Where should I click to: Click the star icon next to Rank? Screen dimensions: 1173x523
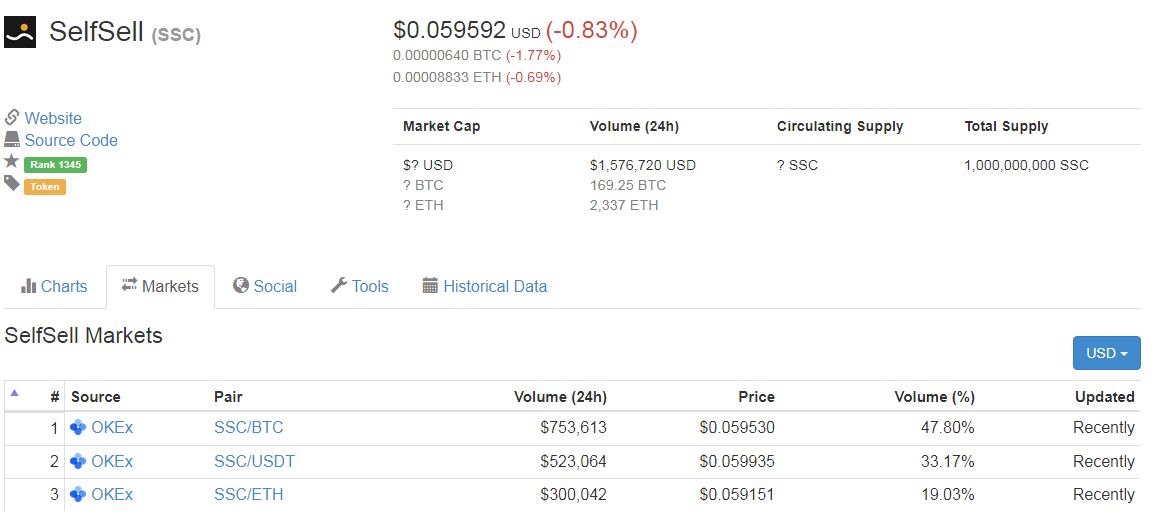click(12, 162)
